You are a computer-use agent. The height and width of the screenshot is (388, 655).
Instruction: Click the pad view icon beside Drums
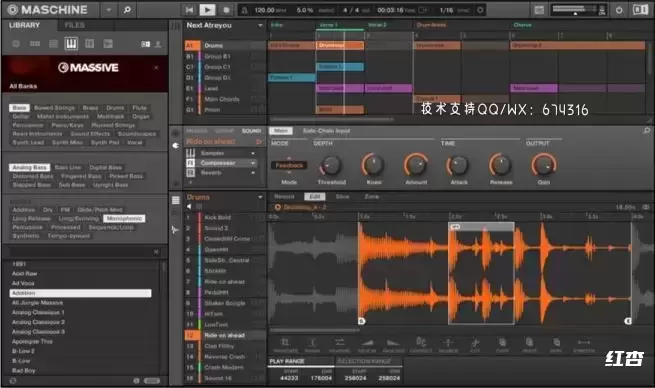click(x=175, y=200)
